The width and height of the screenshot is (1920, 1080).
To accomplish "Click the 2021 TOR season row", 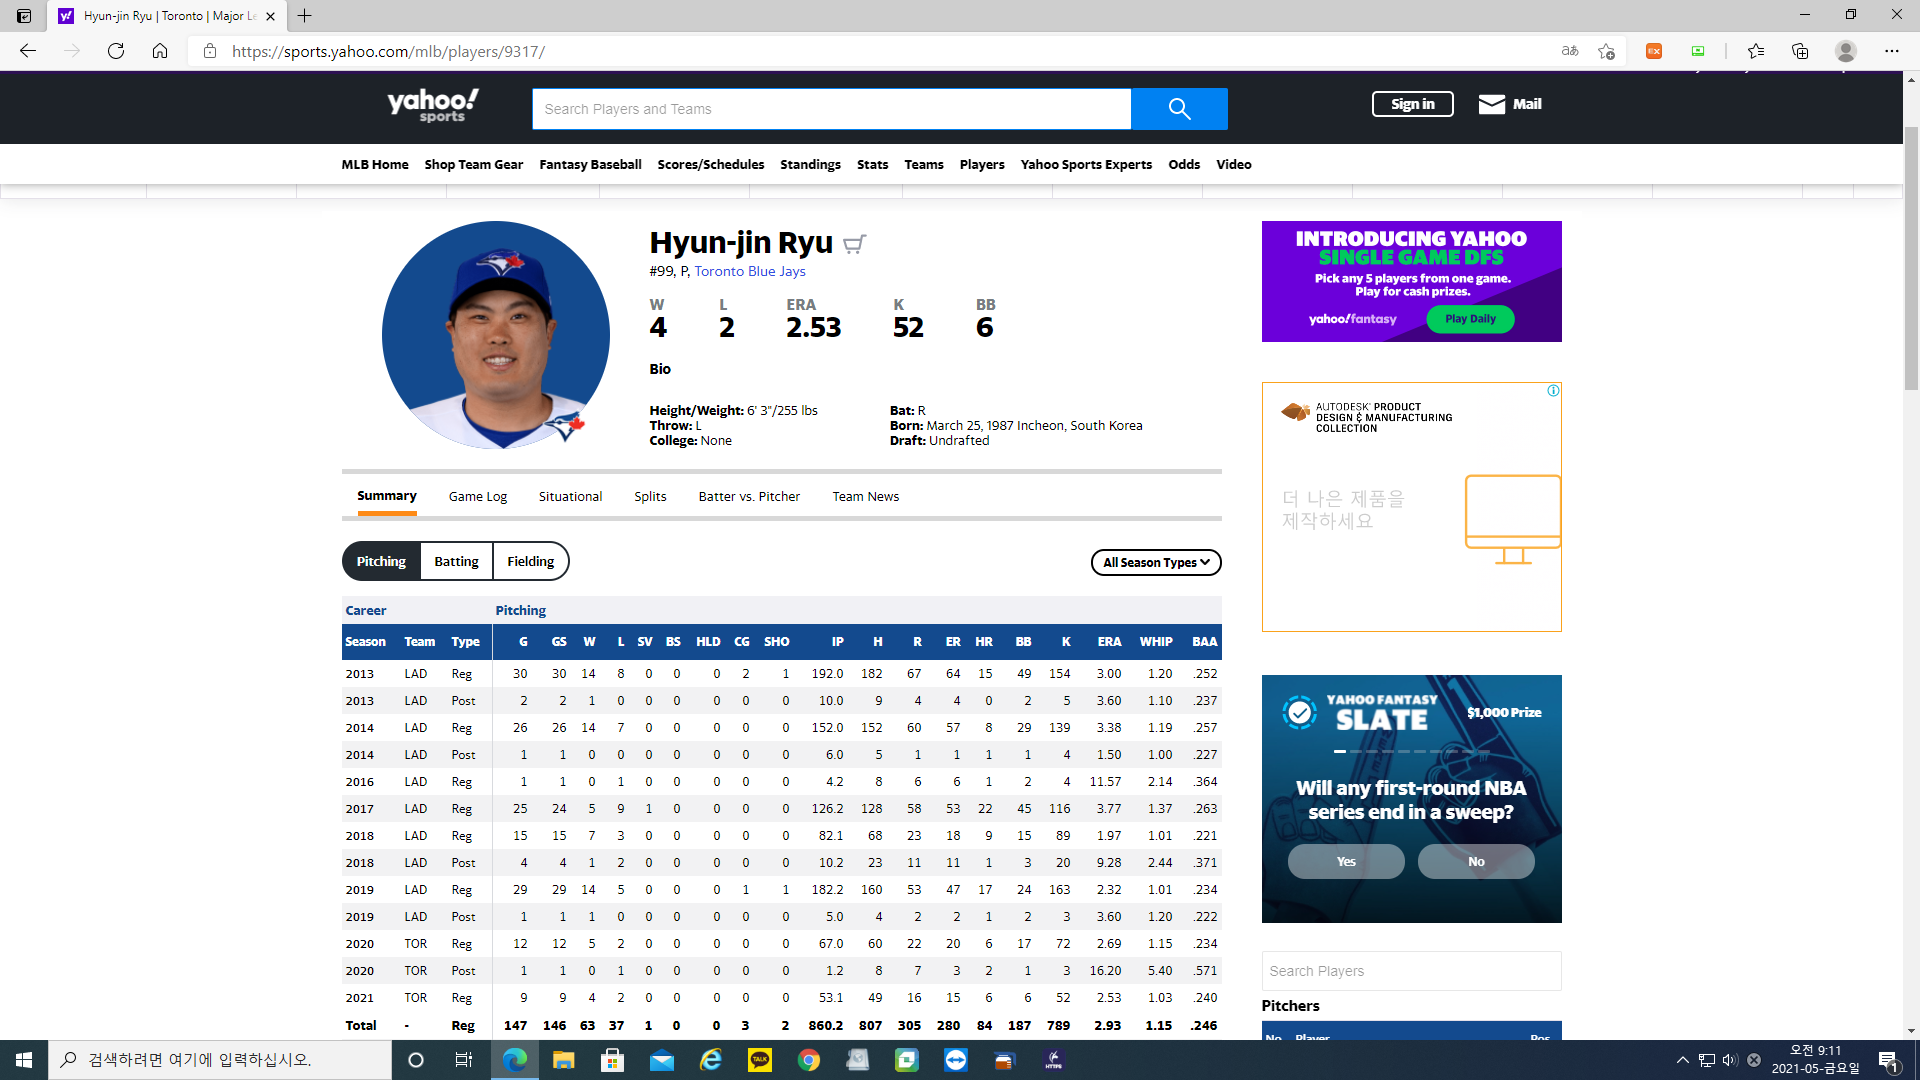I will [x=781, y=997].
